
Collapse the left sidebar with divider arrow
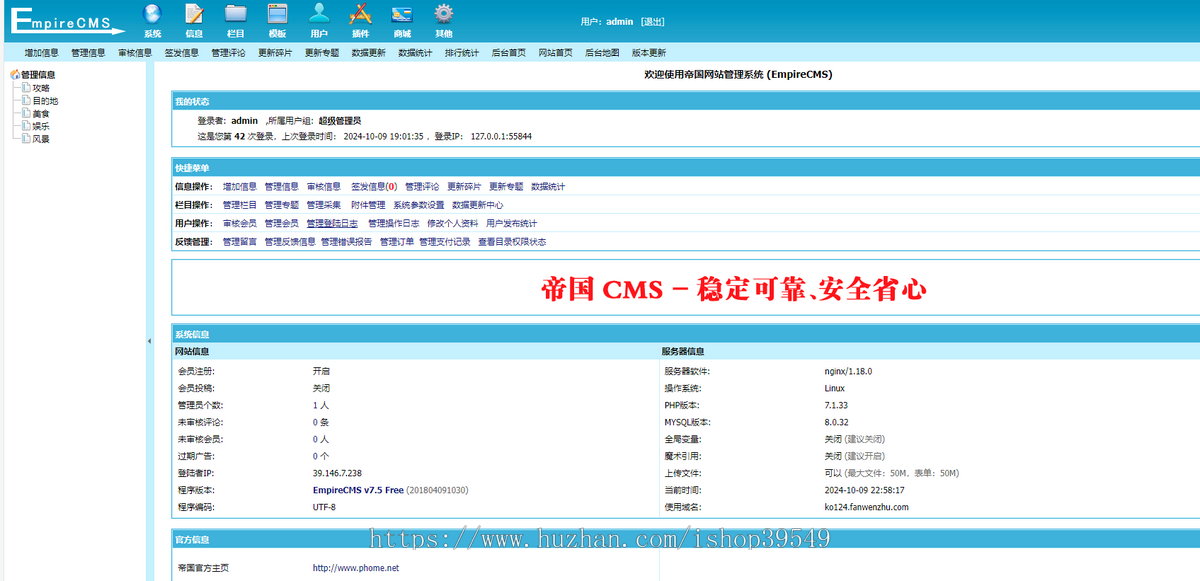(150, 341)
